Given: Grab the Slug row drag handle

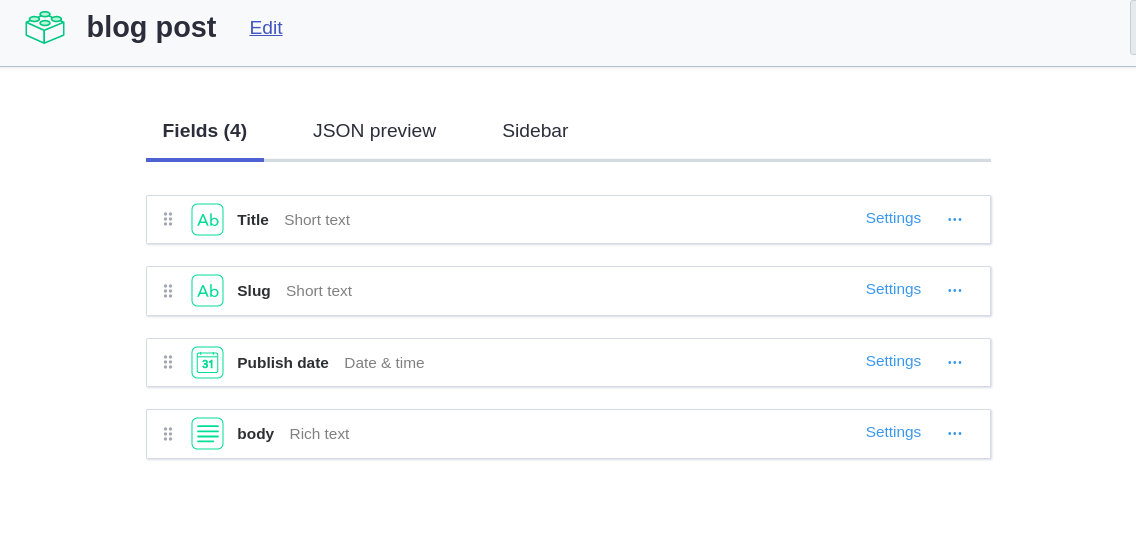Looking at the screenshot, I should (x=168, y=291).
